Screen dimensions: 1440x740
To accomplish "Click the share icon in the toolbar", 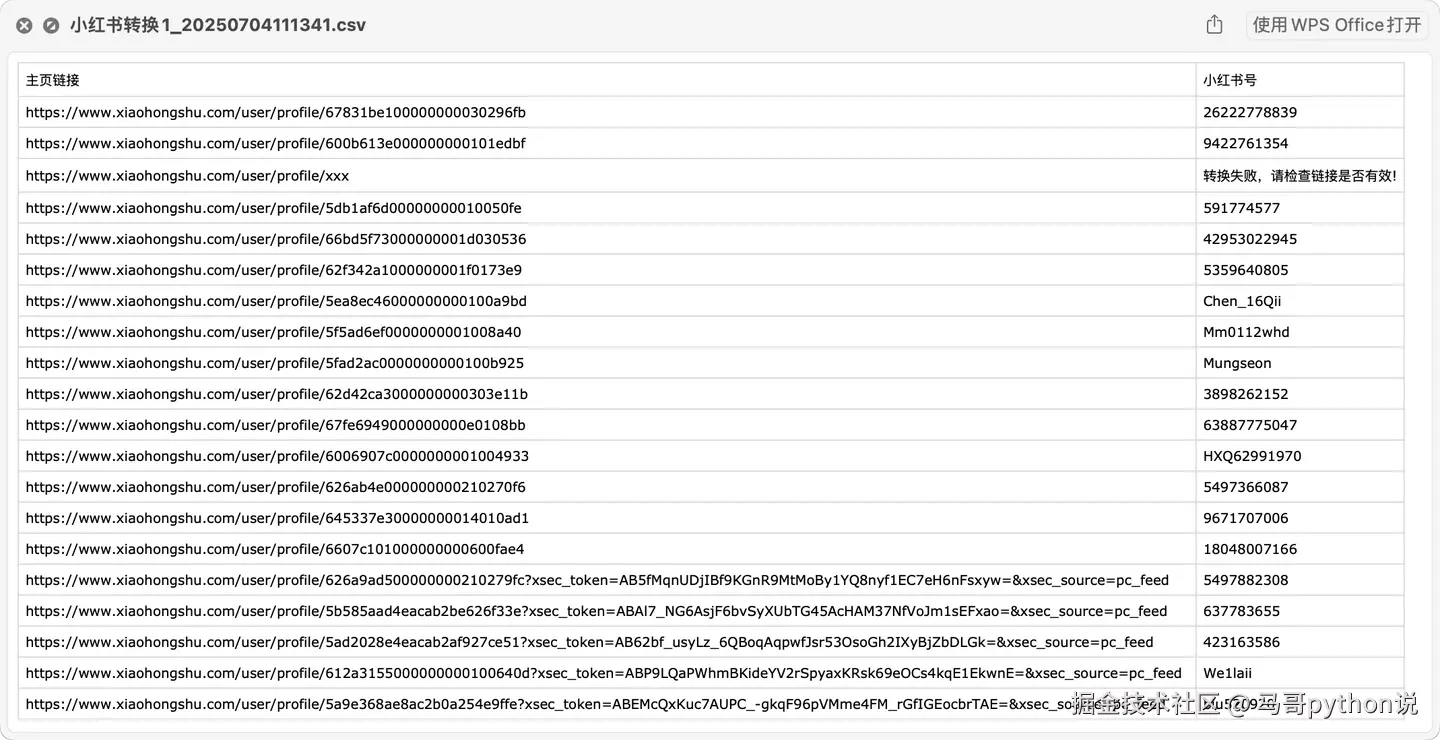I will click(x=1213, y=24).
